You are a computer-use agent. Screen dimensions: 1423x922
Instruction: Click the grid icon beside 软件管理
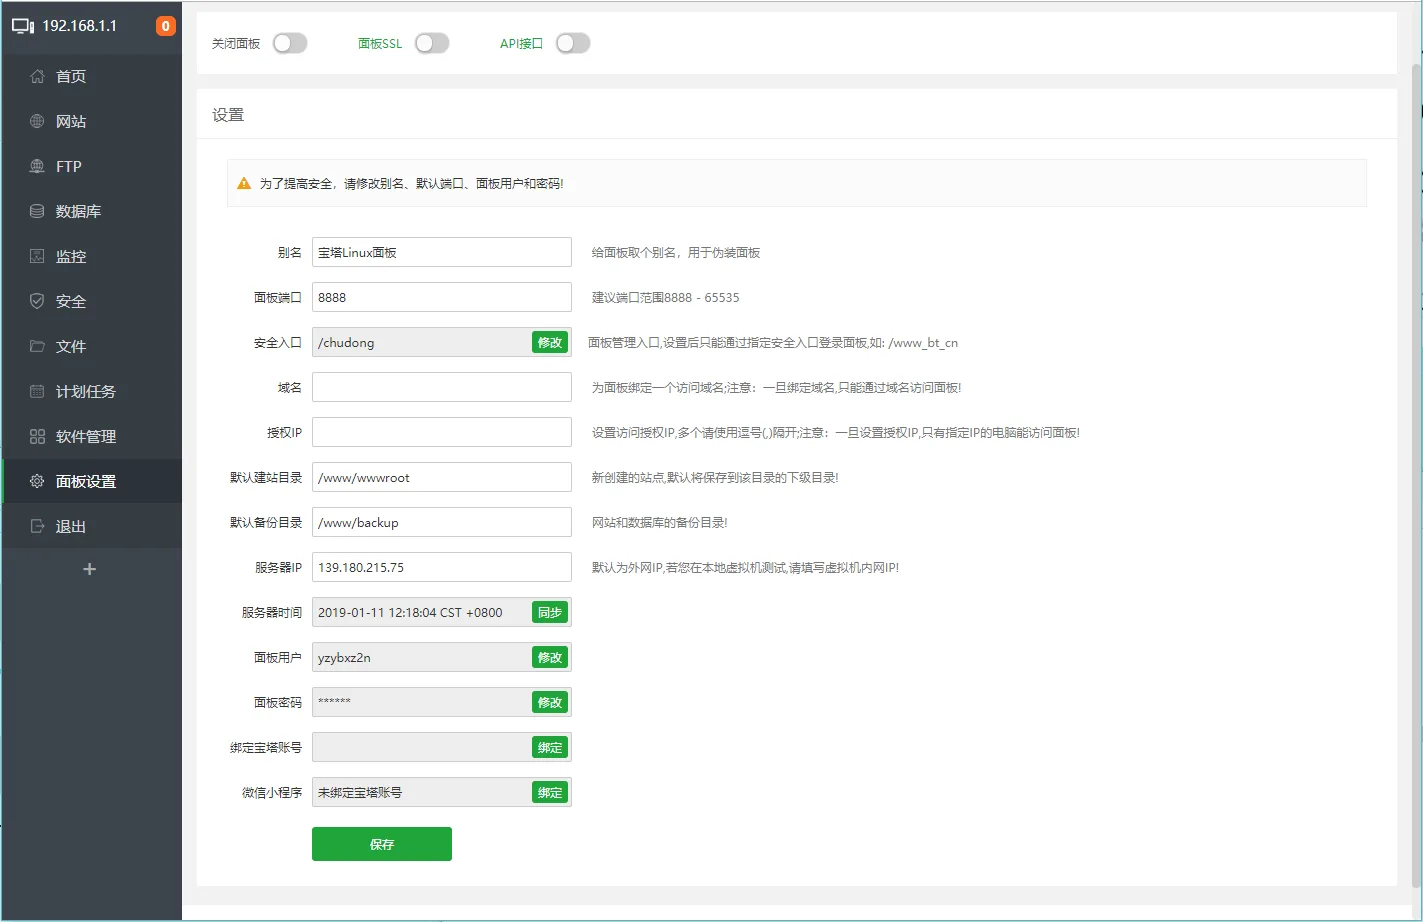tap(37, 436)
